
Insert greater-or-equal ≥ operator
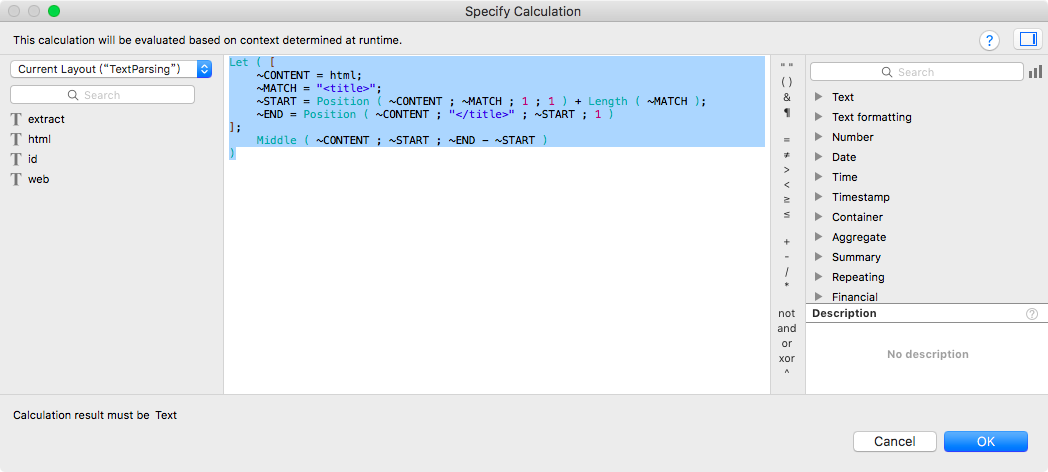787,199
